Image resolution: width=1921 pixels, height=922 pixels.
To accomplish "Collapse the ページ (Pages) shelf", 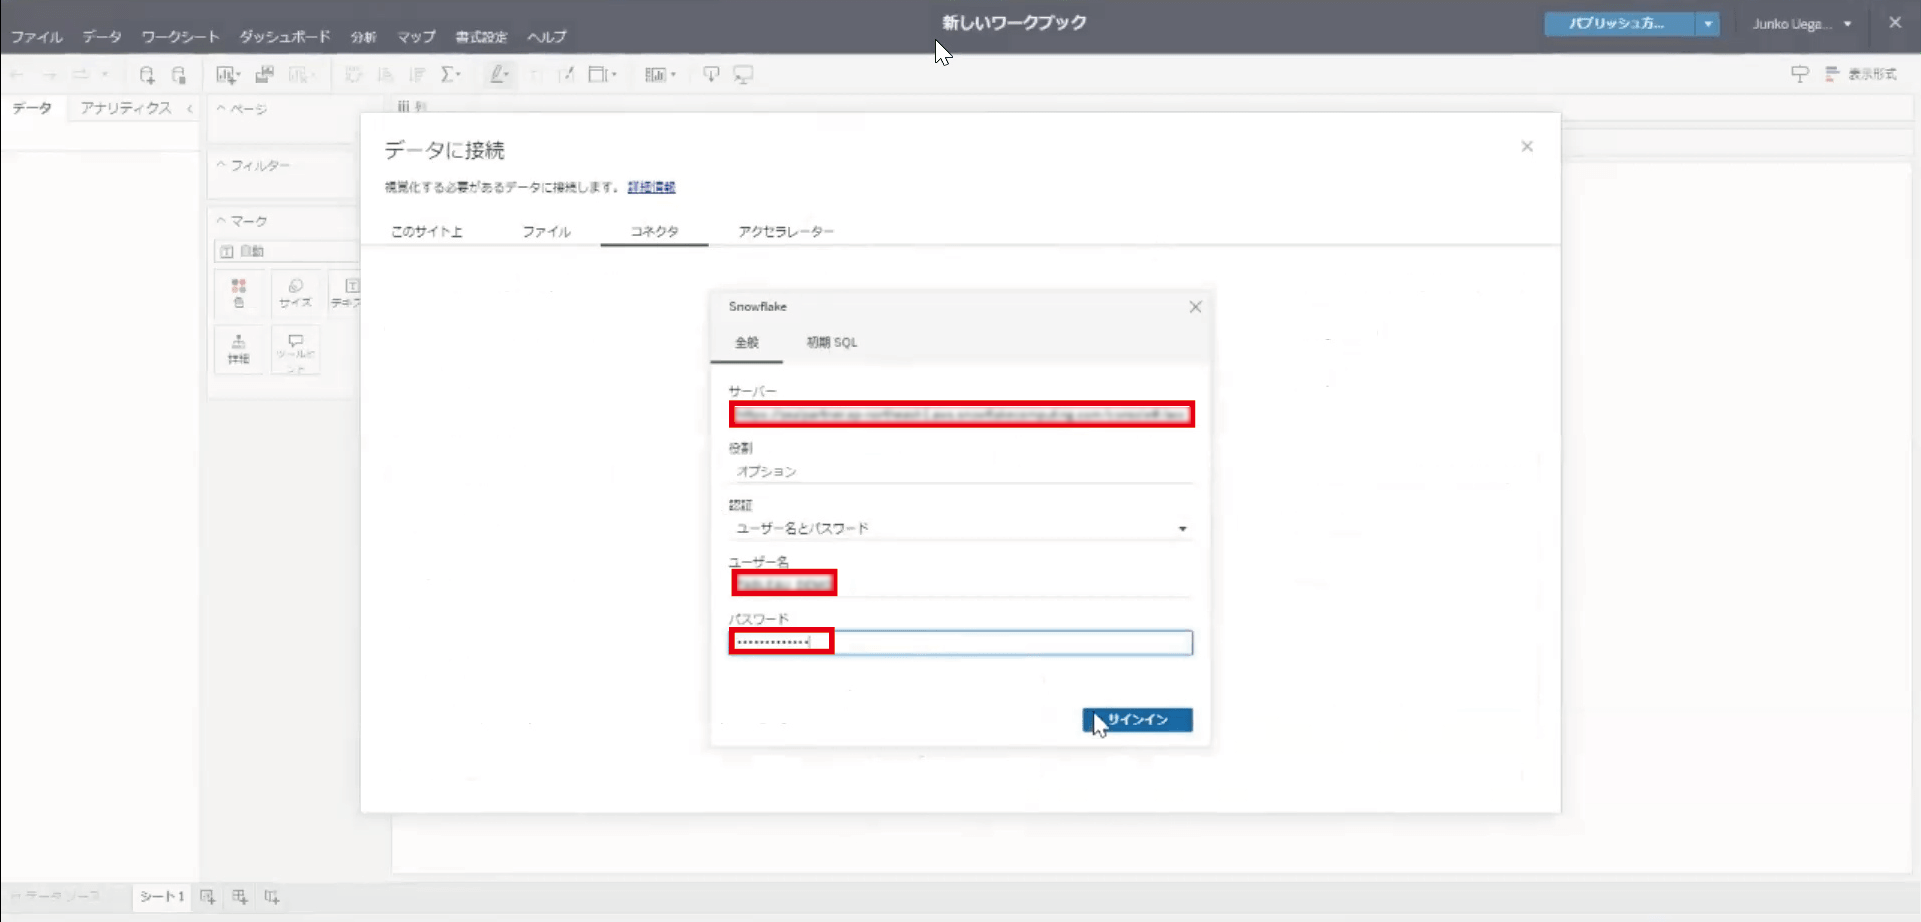I will 221,108.
